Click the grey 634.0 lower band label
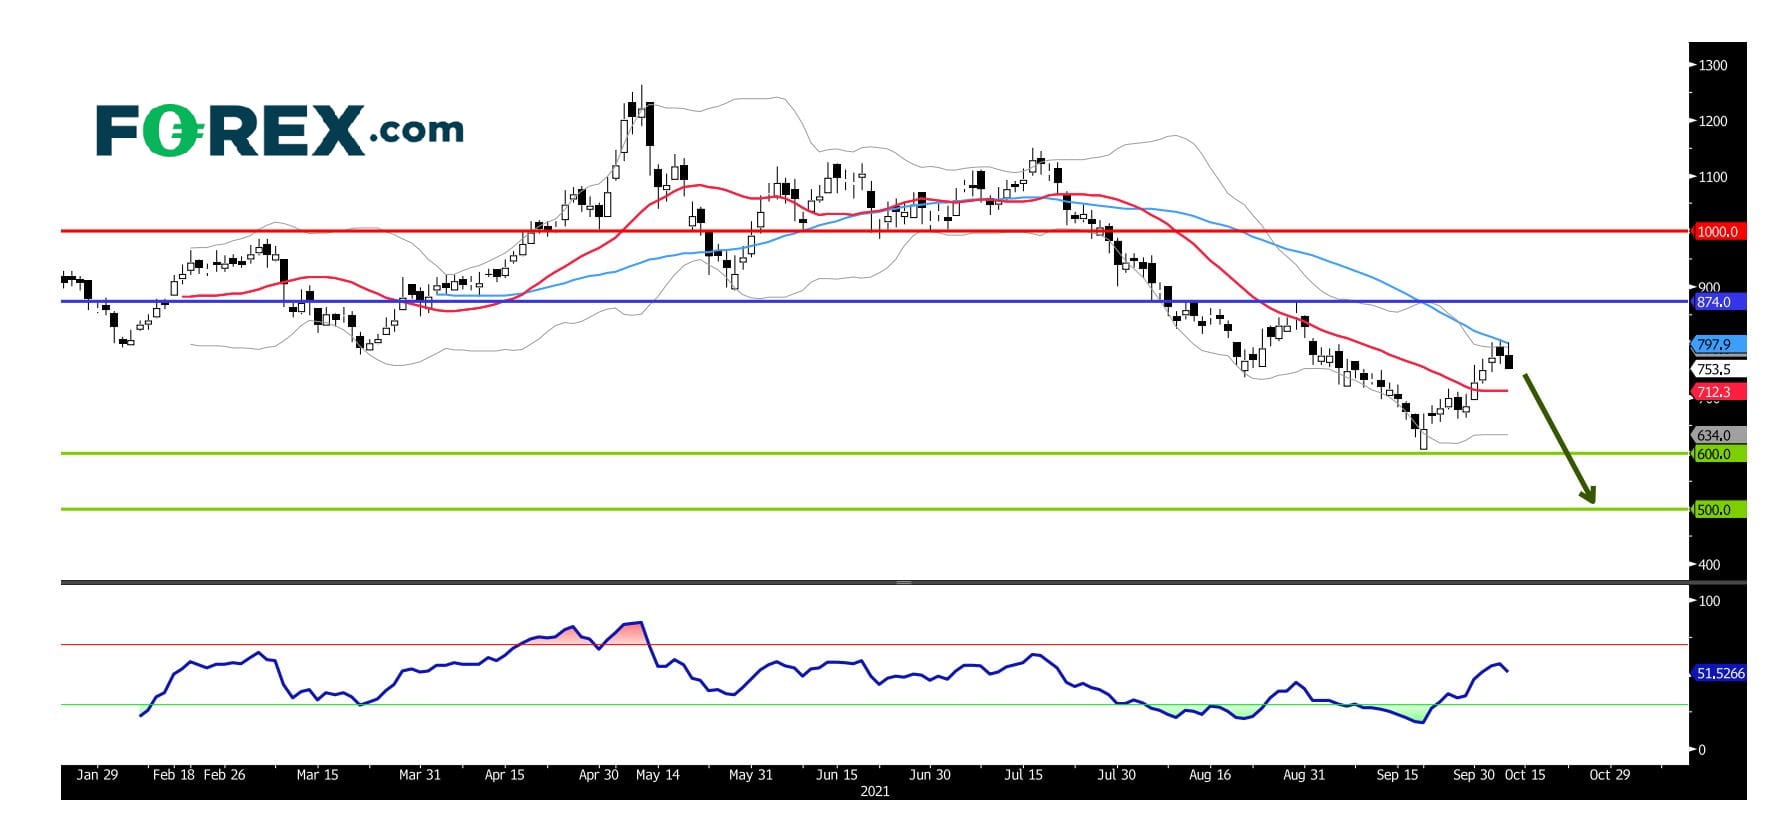 click(1717, 435)
